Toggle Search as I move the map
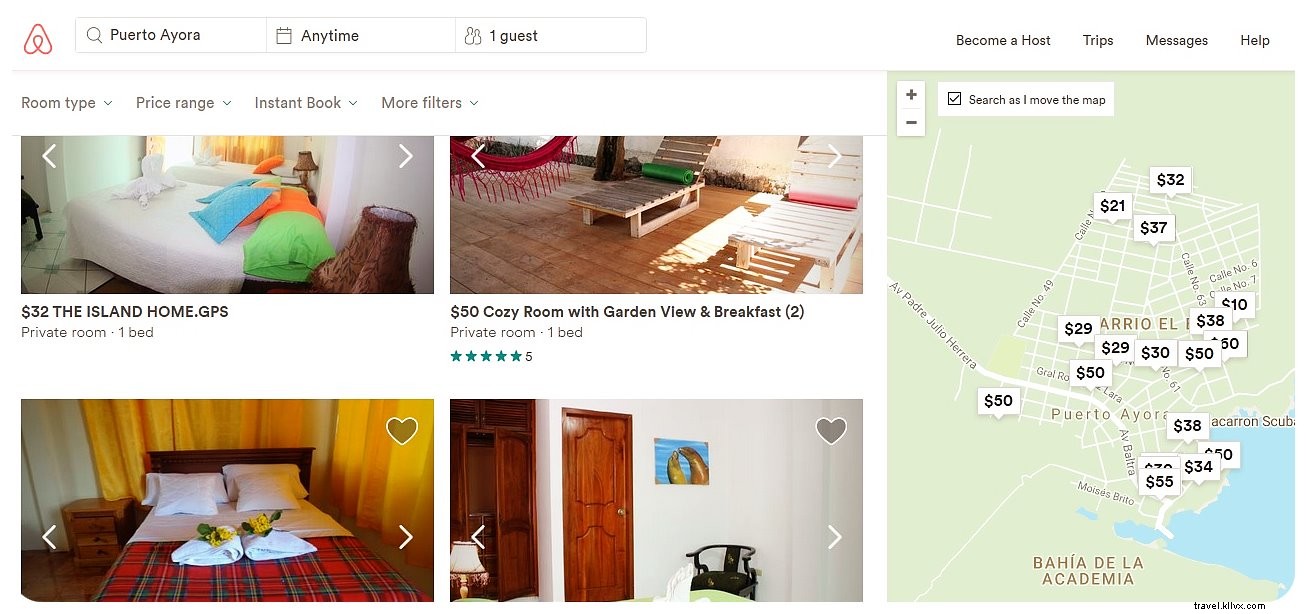The height and width of the screenshot is (614, 1307). 955,99
